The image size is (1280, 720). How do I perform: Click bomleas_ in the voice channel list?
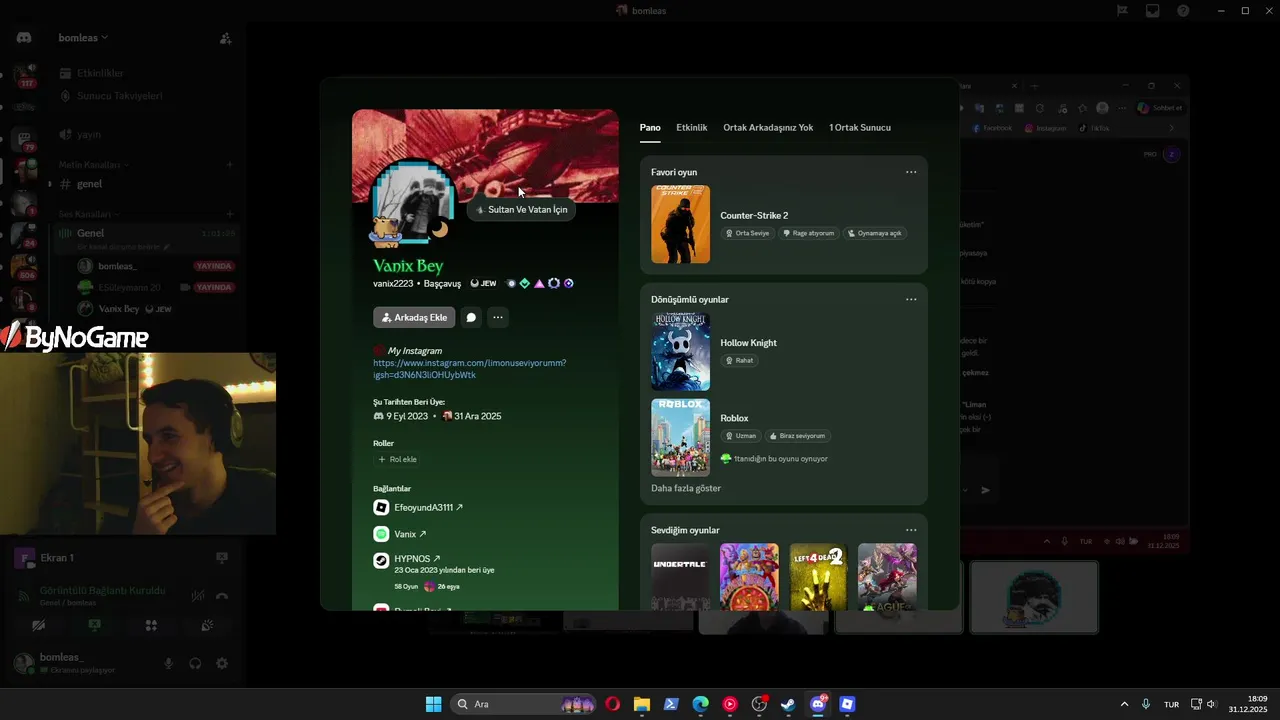point(118,266)
